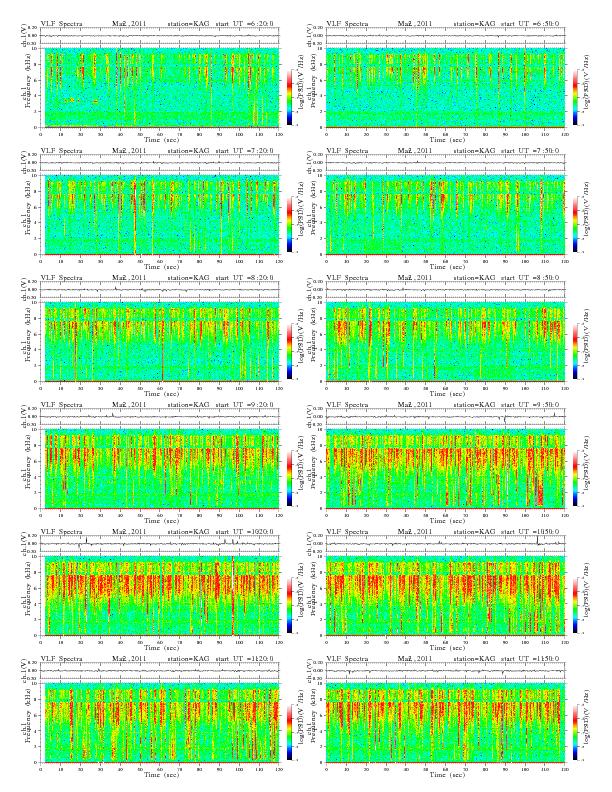Click the ch.1 waveform strip above the 9:20:0 spectrogram

coord(160,417)
